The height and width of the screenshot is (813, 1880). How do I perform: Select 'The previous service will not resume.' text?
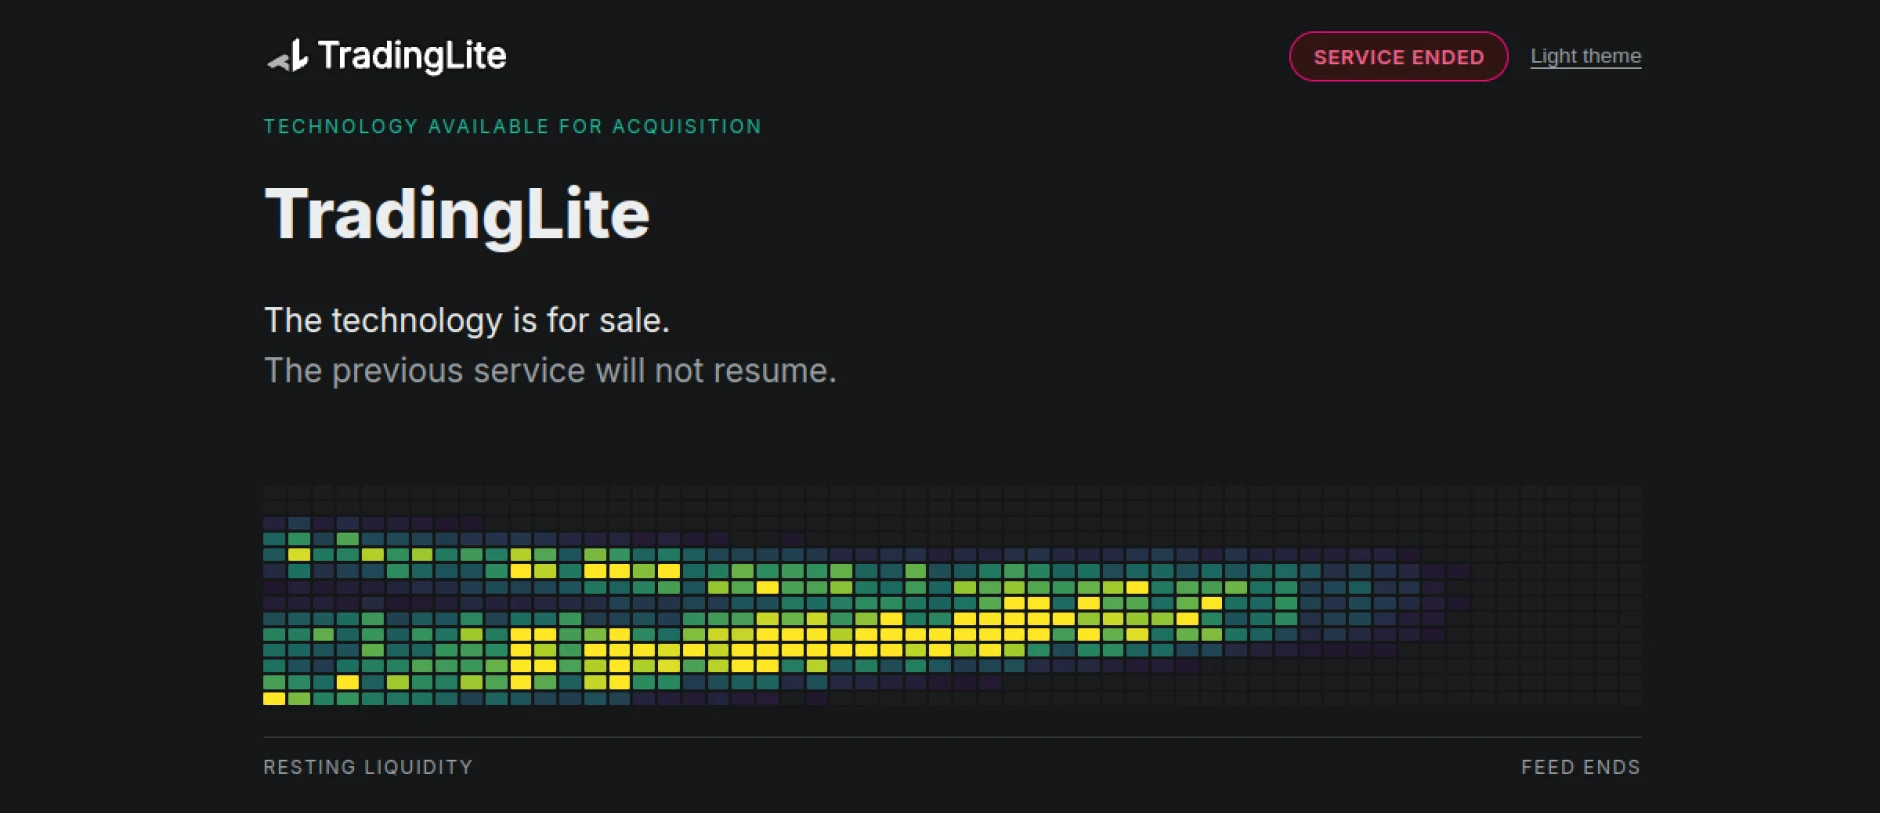pos(550,371)
